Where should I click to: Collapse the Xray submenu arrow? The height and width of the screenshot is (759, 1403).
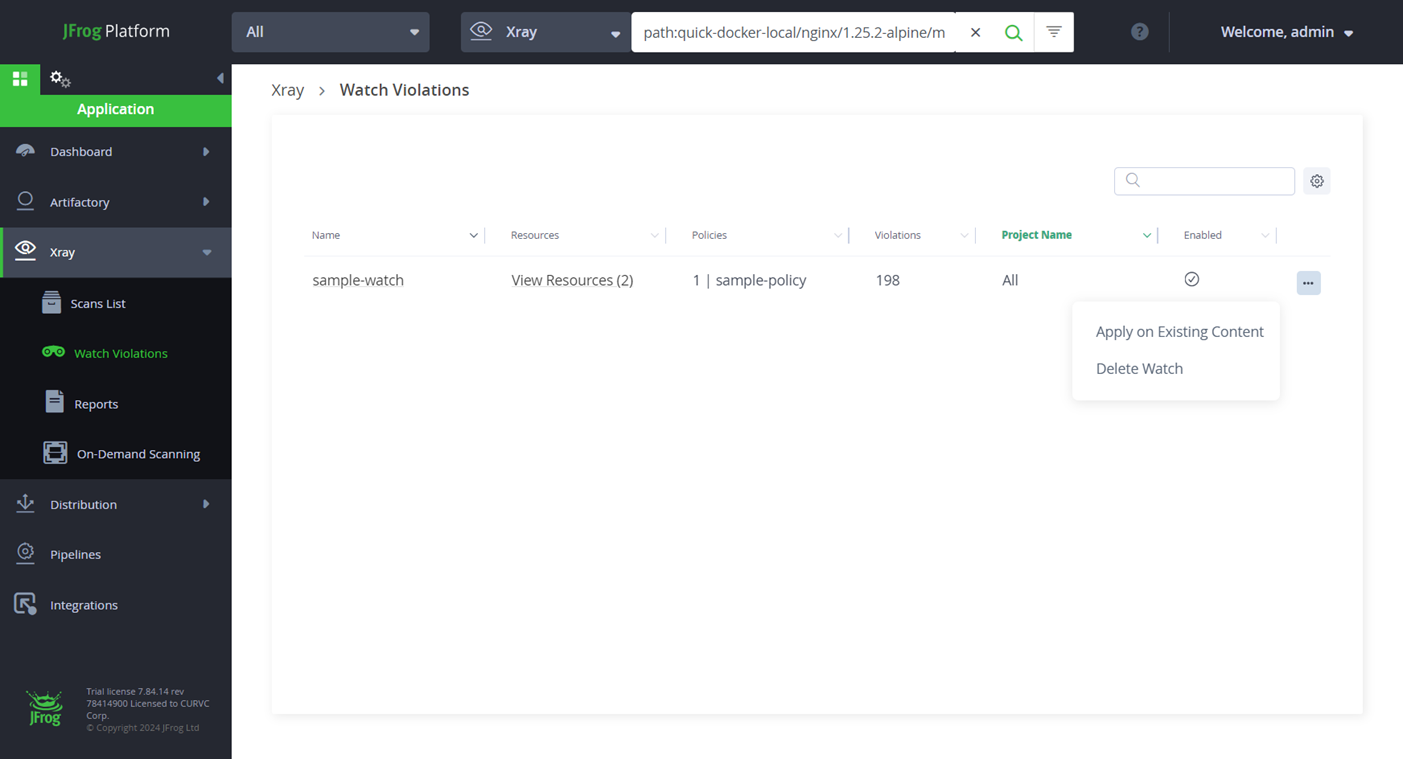(207, 252)
